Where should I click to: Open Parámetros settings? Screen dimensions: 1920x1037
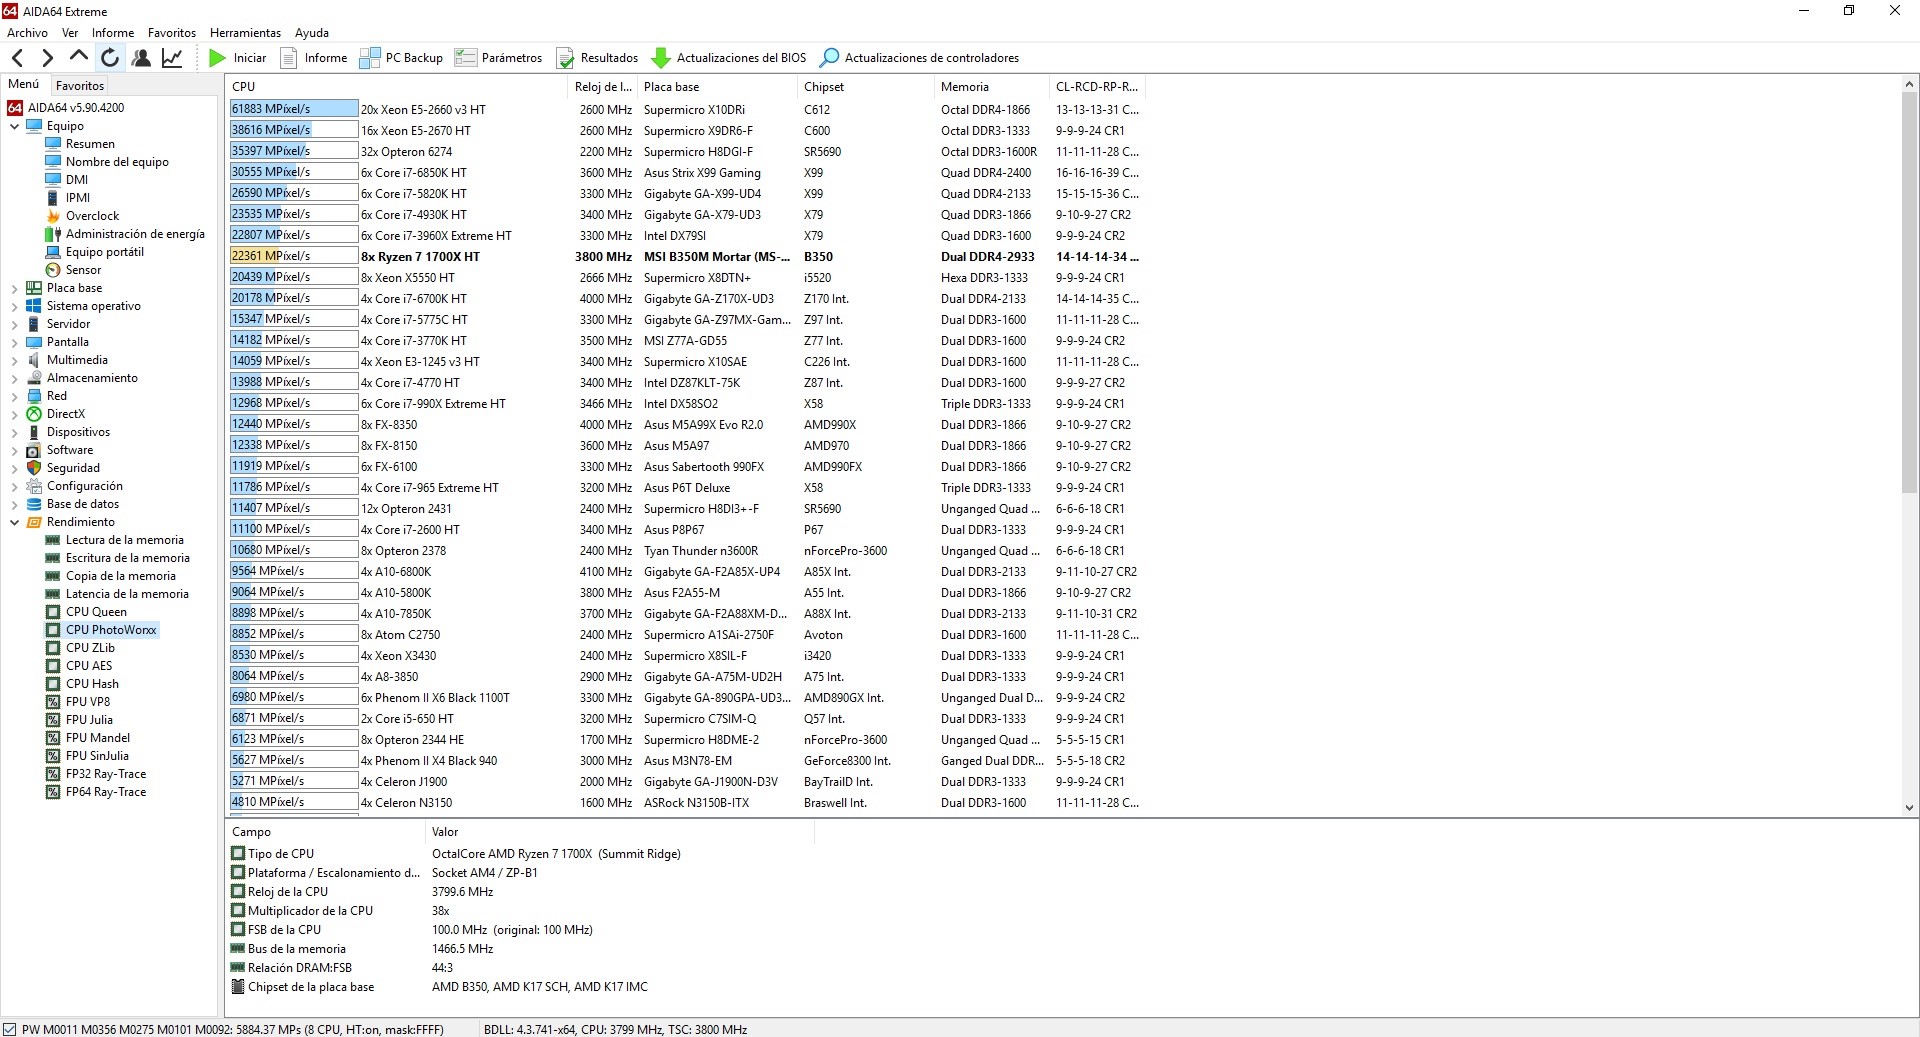(498, 58)
